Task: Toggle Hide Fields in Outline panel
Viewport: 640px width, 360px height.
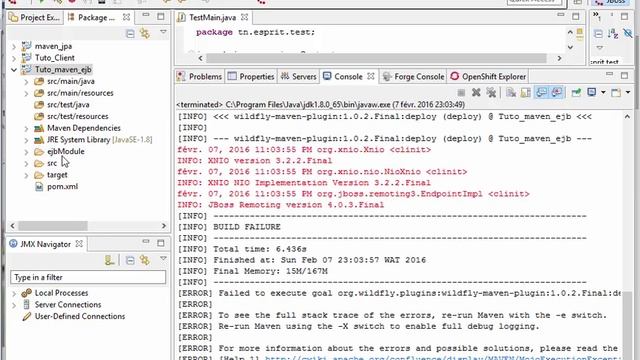Action: click(628, 34)
